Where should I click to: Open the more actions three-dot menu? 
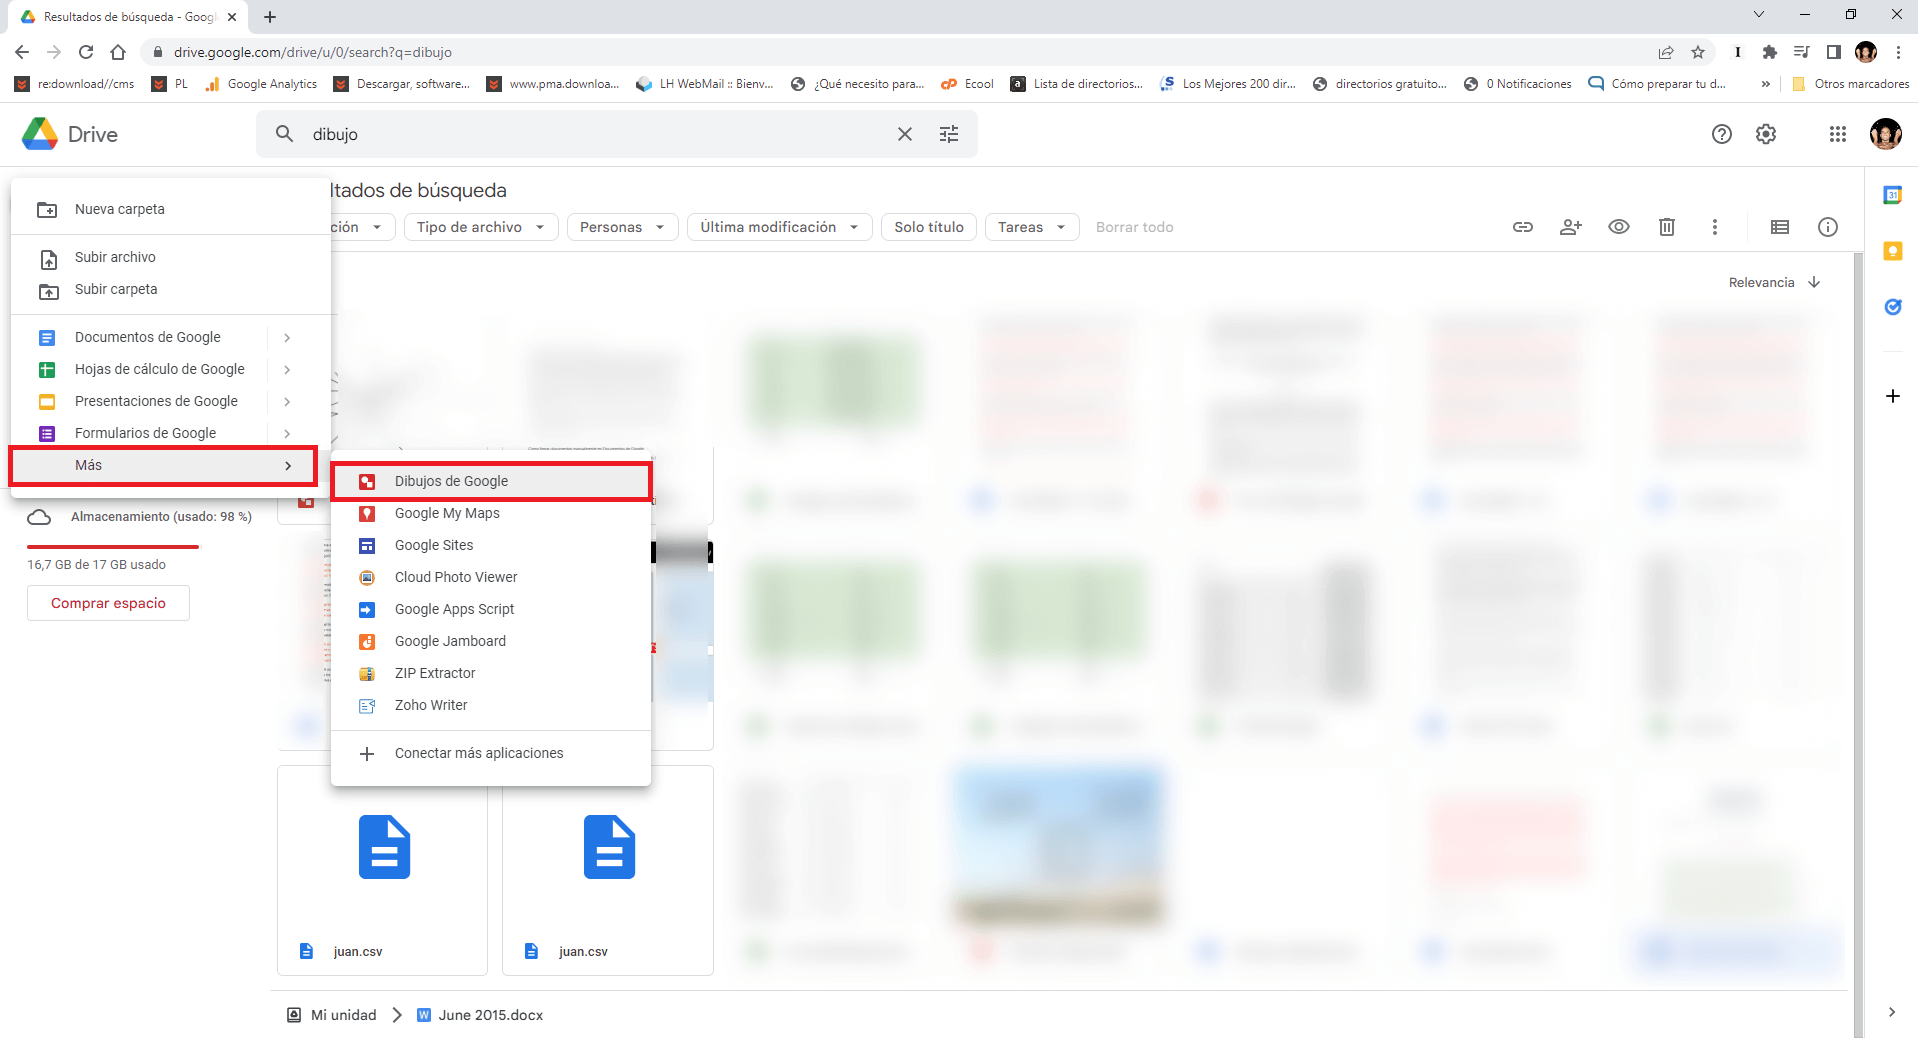(x=1715, y=227)
